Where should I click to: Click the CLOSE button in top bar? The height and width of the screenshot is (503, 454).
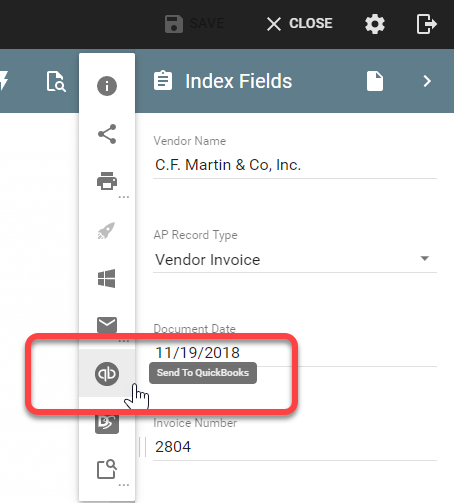[300, 24]
